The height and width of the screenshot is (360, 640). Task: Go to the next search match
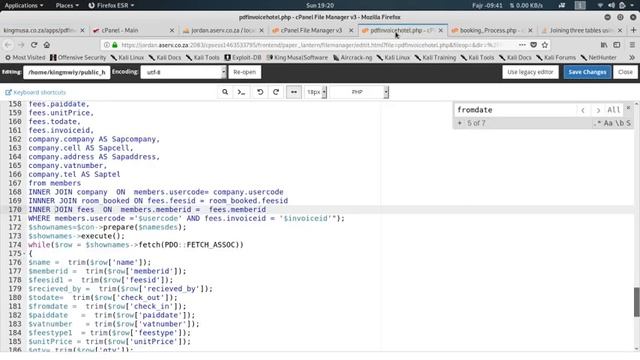tap(598, 110)
